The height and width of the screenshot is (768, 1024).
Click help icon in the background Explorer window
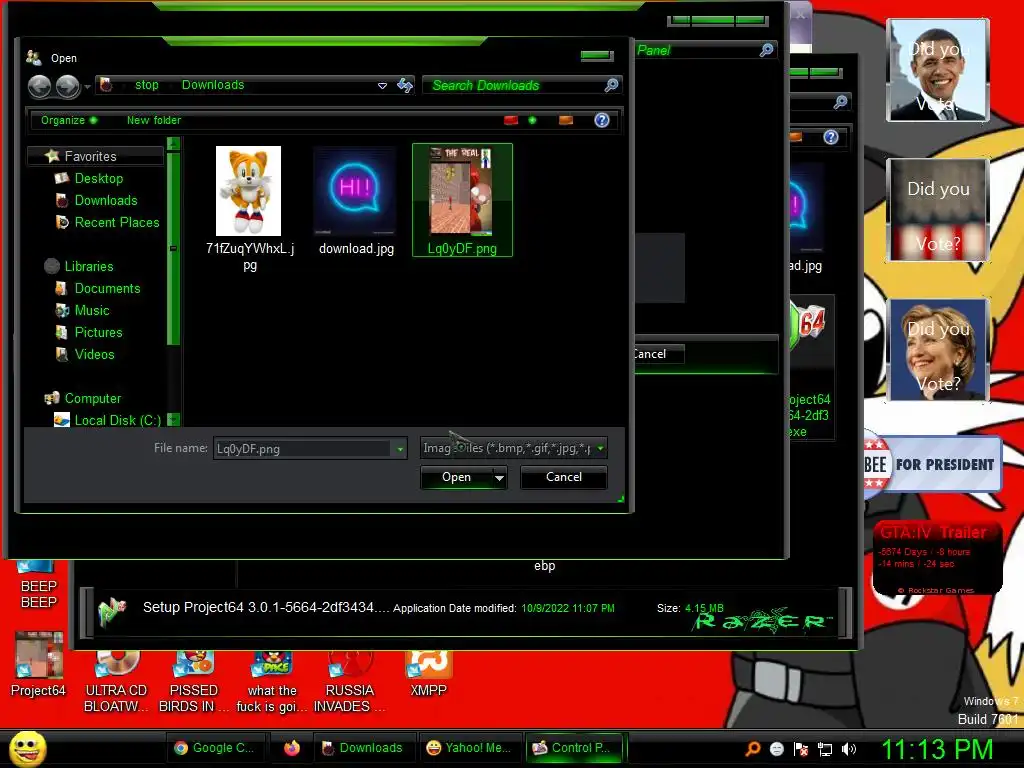pos(831,136)
